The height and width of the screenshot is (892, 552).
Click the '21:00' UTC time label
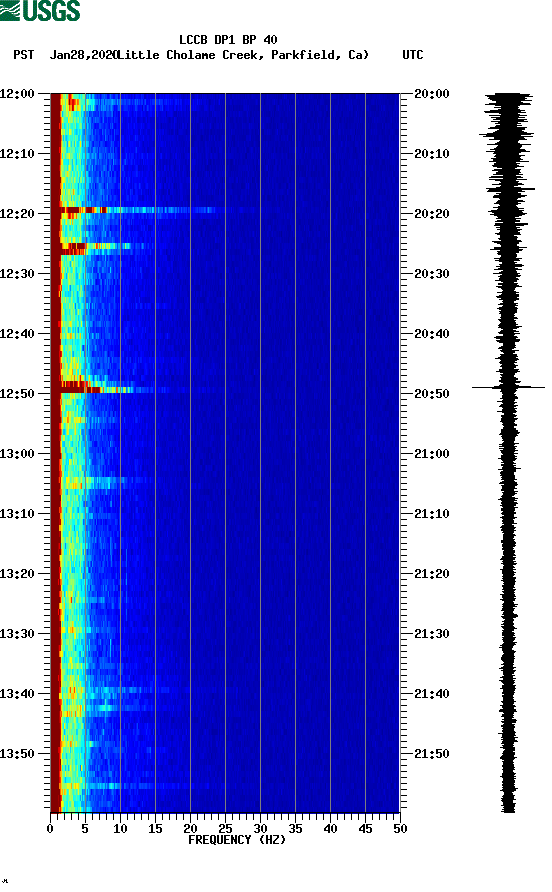[431, 454]
